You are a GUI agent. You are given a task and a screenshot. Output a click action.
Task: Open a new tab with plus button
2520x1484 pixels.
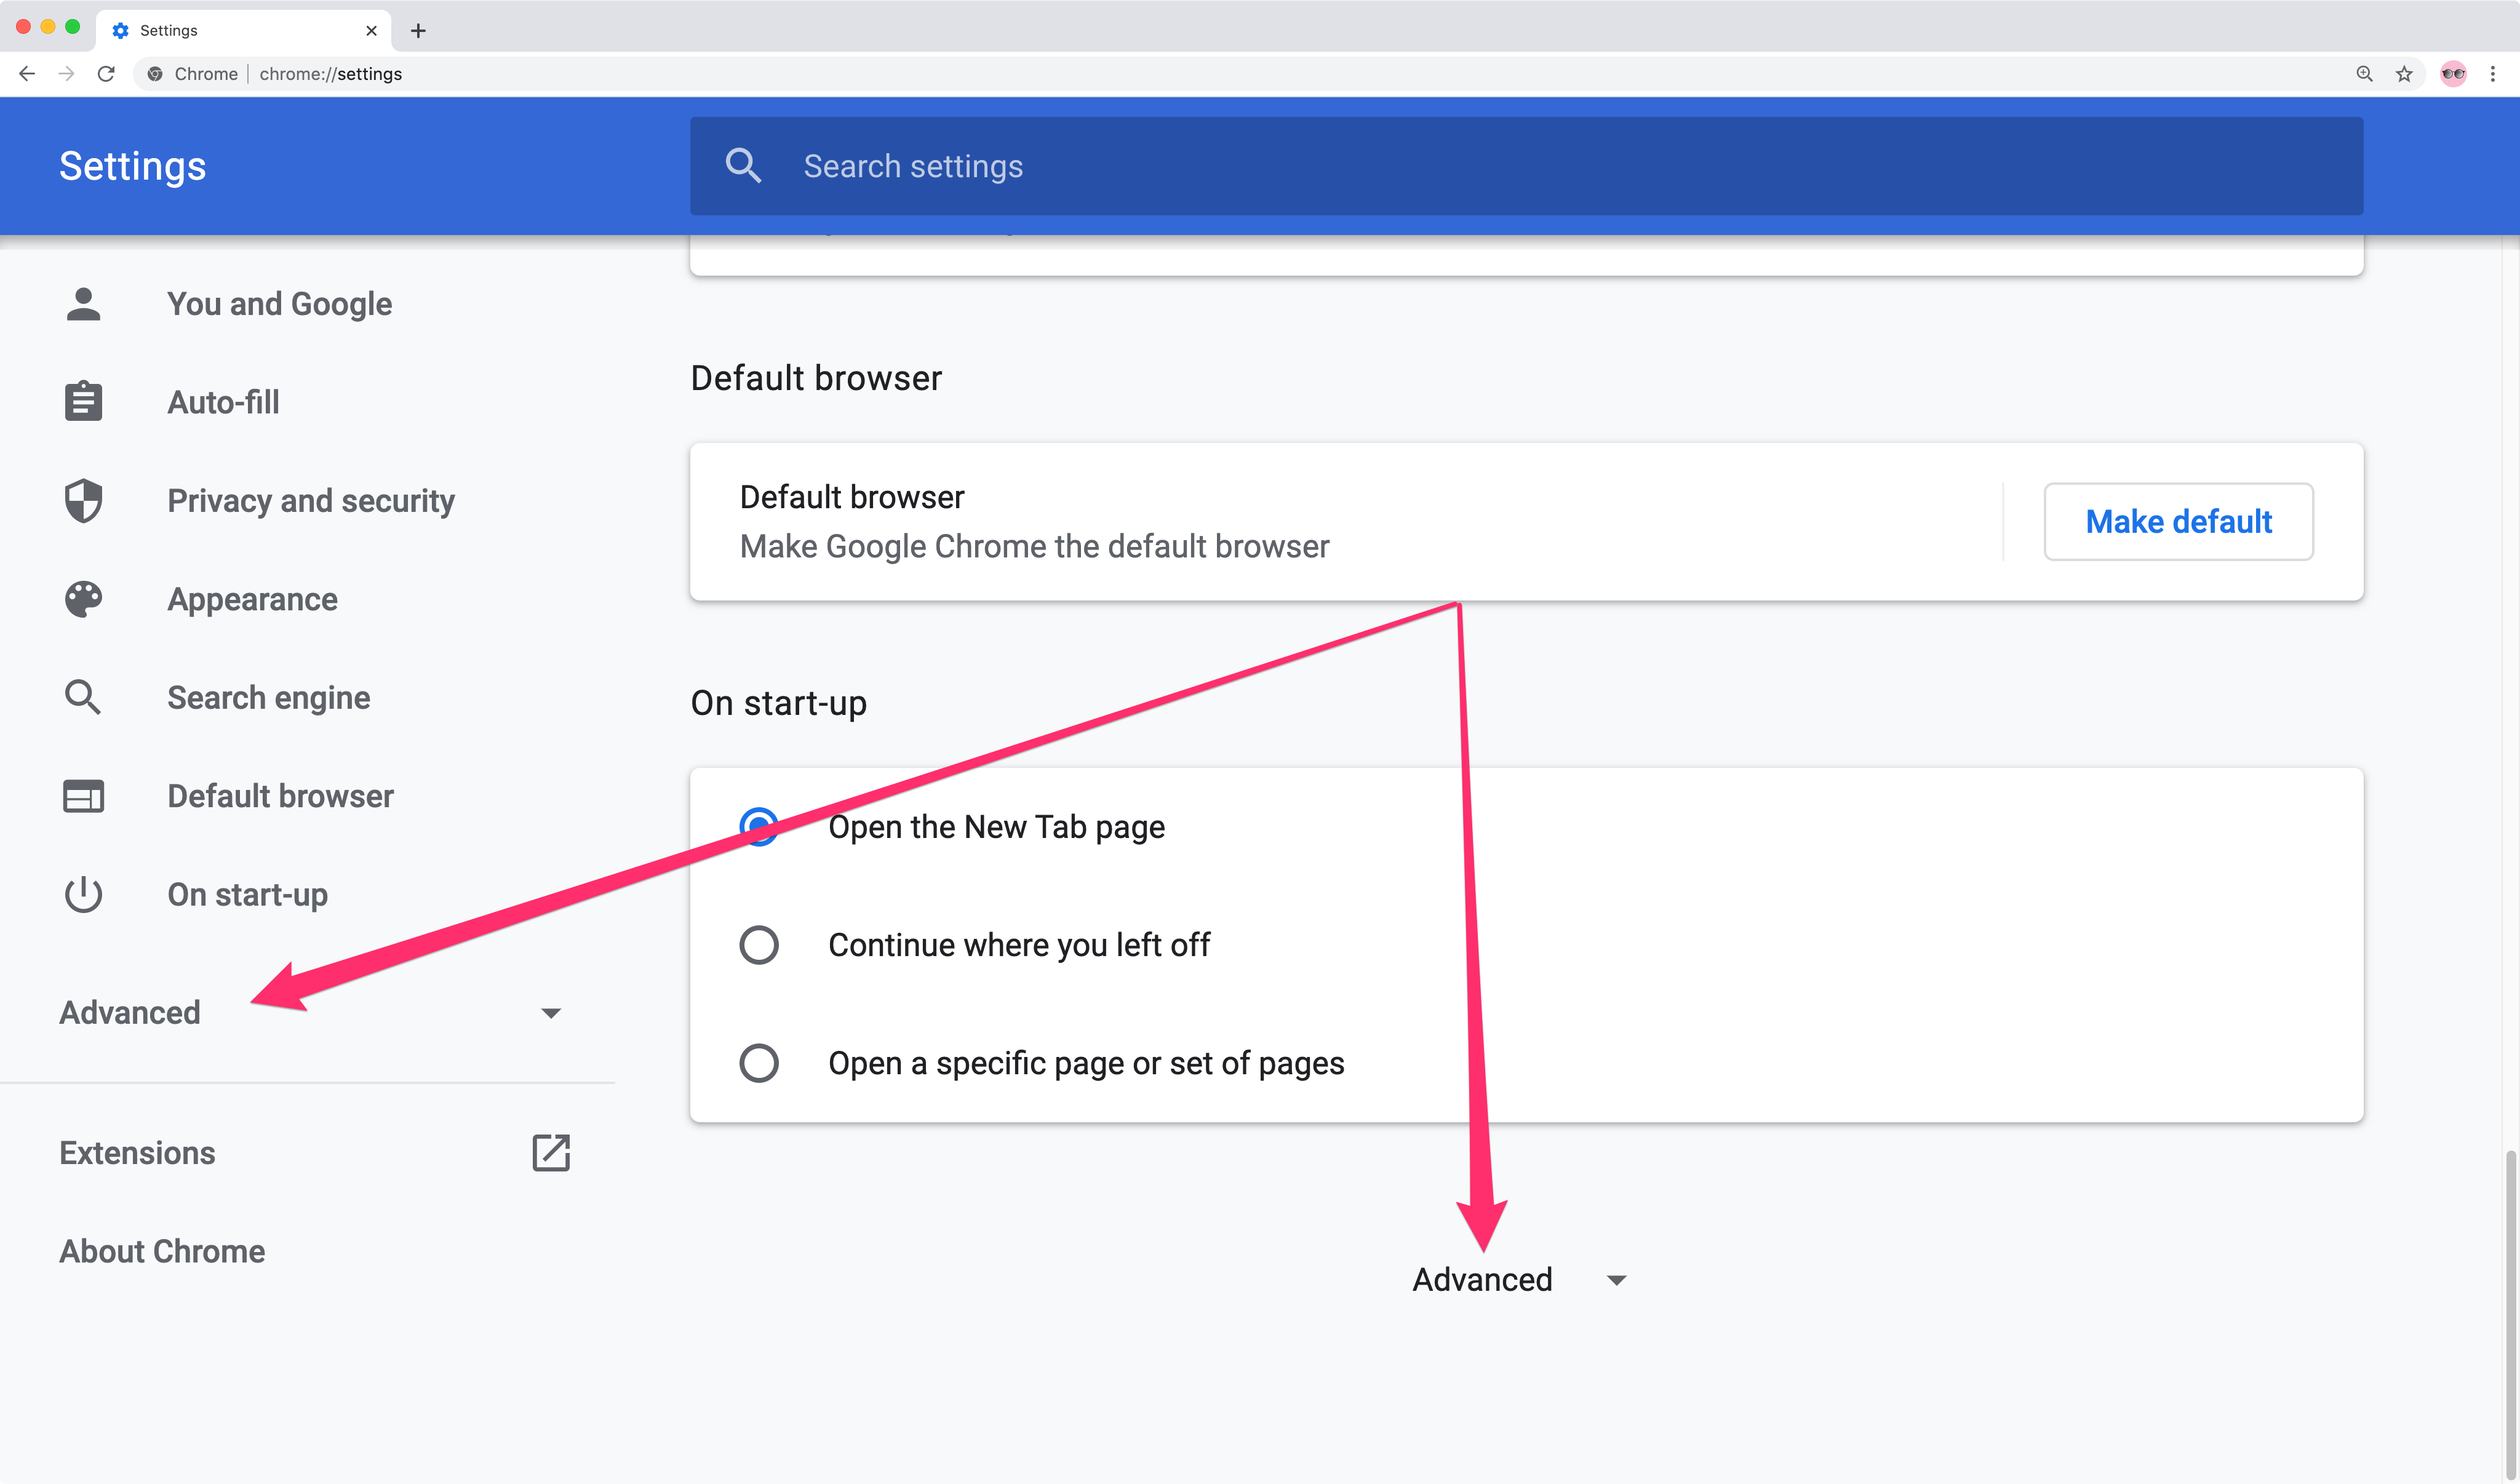pyautogui.click(x=418, y=31)
